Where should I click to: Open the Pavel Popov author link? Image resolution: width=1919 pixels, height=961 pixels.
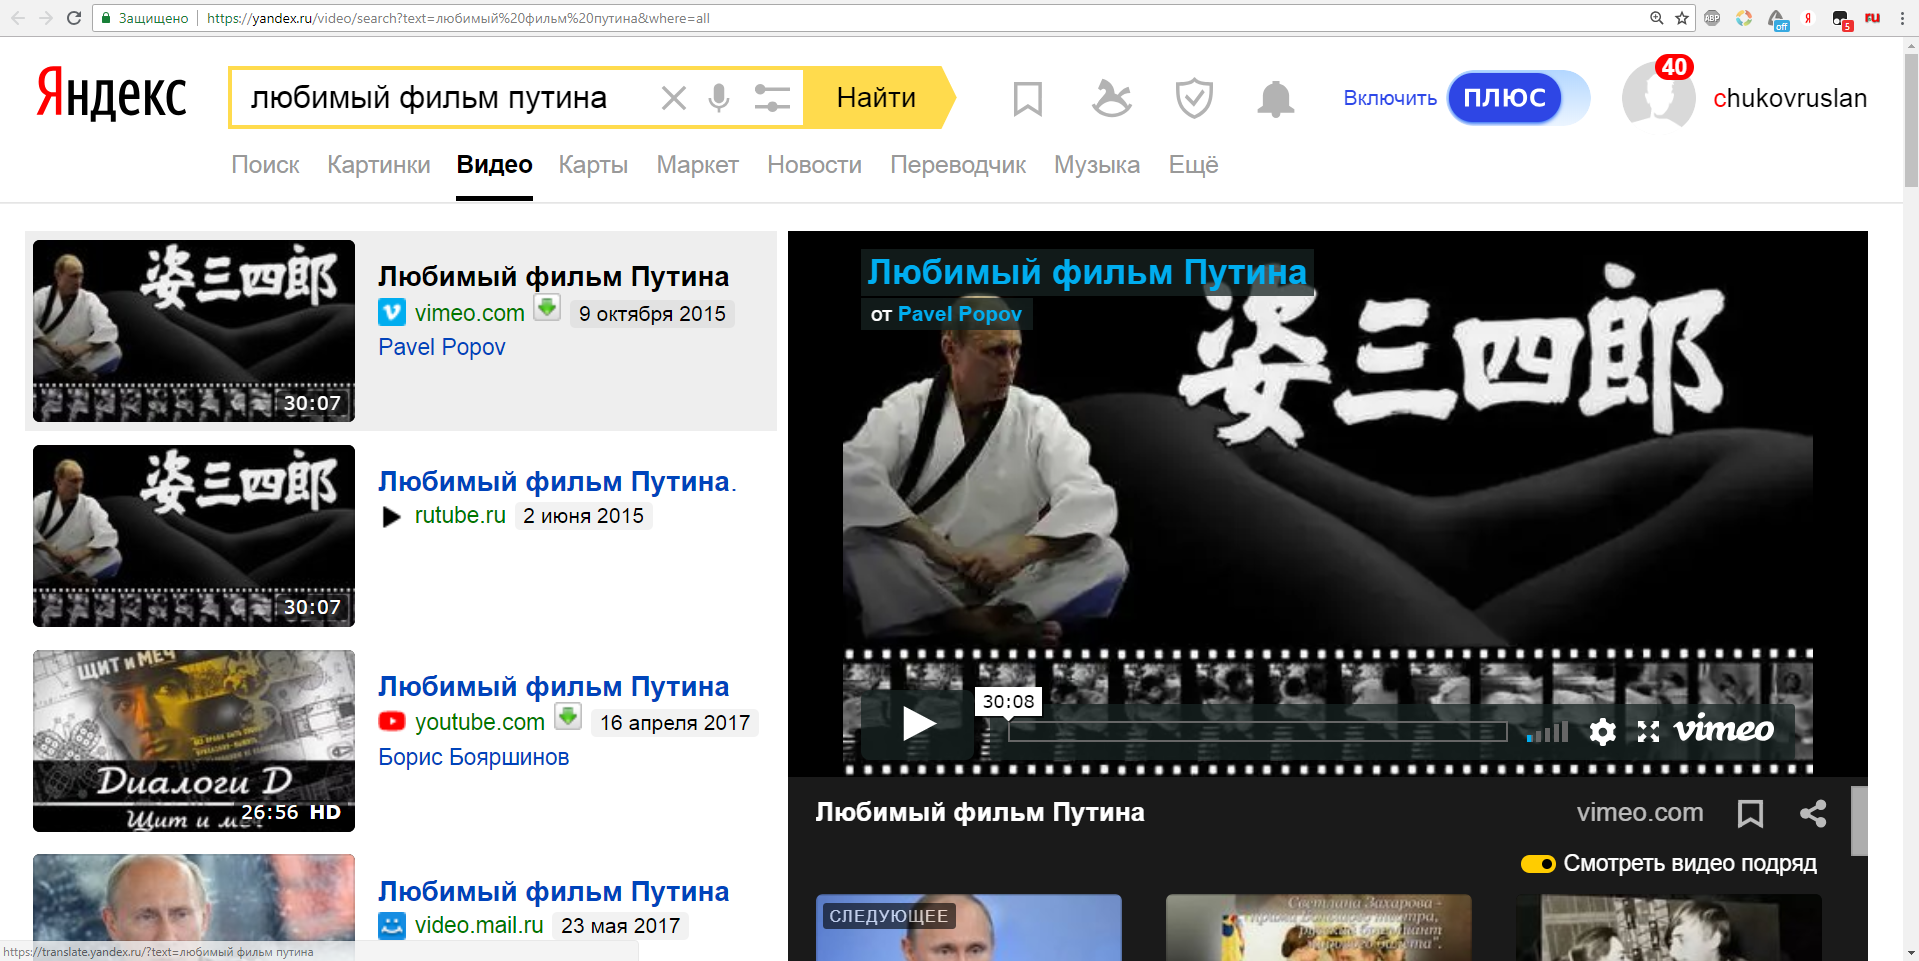(442, 347)
